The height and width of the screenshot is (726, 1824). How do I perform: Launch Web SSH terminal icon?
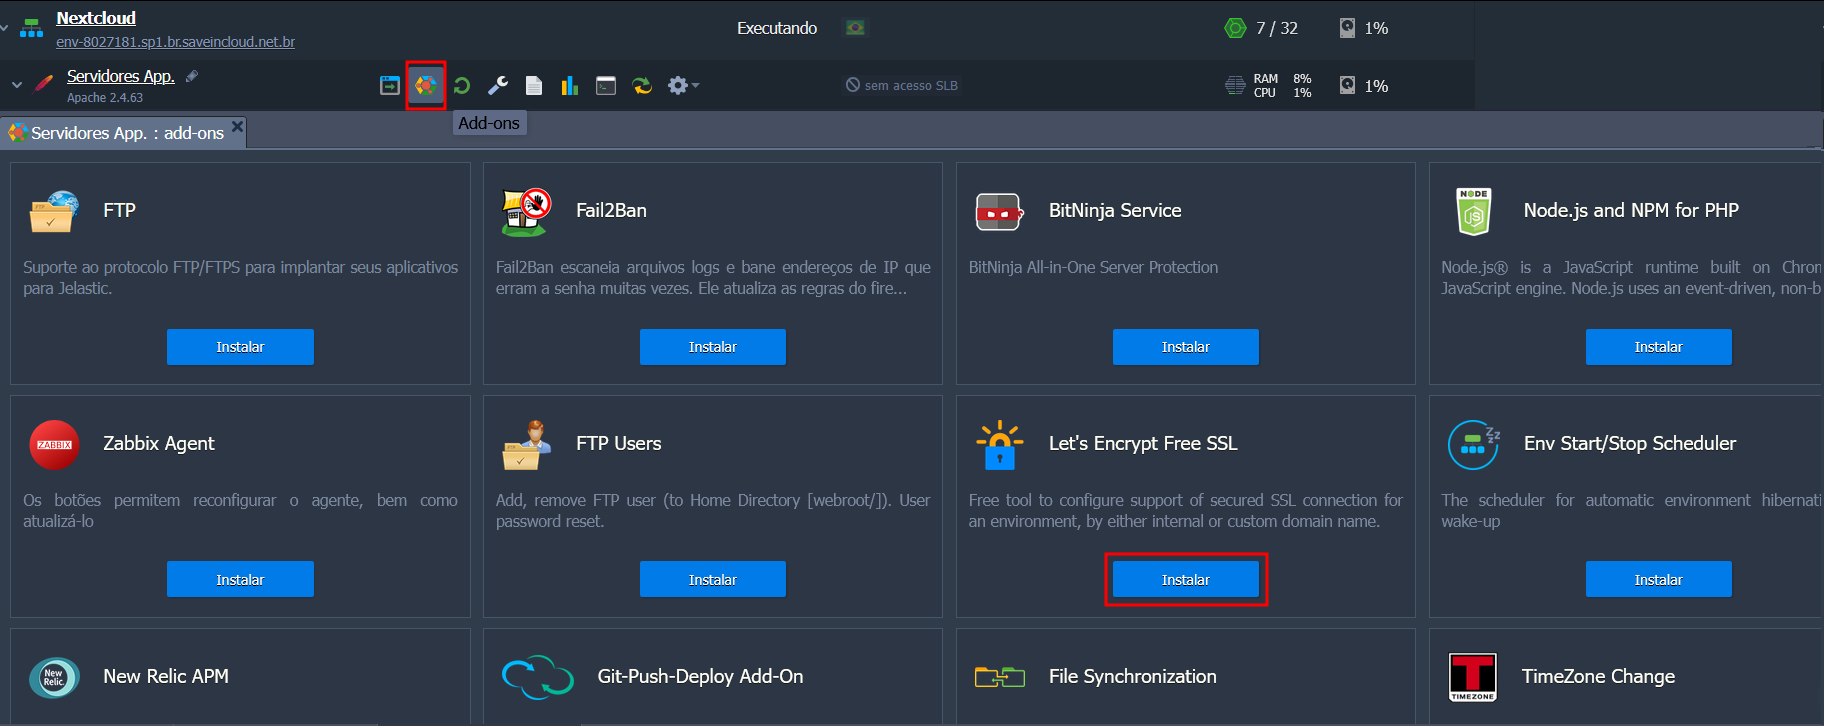(606, 86)
